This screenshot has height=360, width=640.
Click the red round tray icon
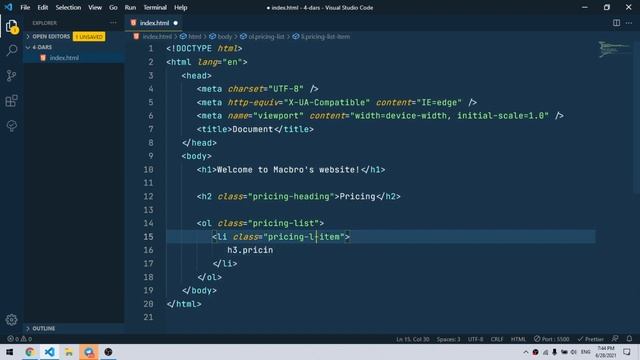[536, 352]
